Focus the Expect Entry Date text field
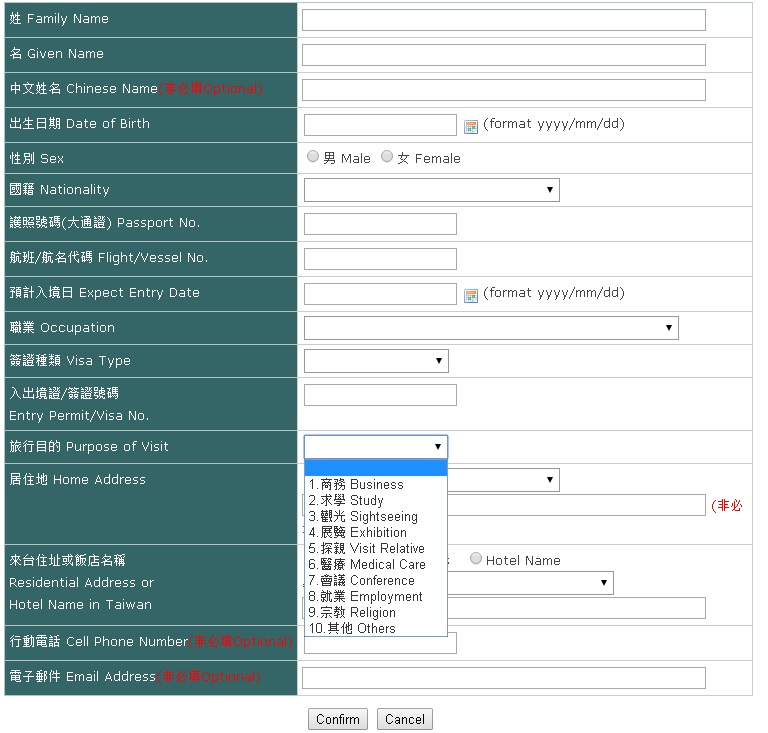 (x=380, y=294)
